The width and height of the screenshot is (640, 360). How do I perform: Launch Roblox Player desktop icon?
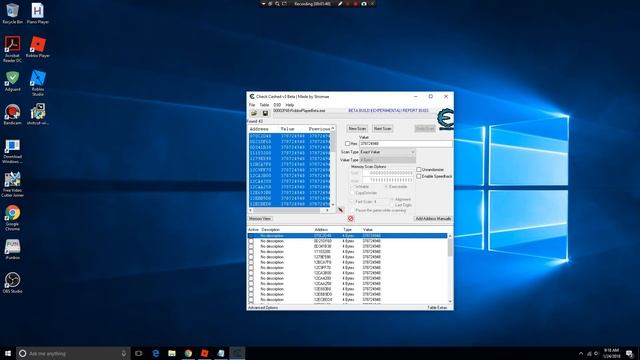pyautogui.click(x=38, y=47)
